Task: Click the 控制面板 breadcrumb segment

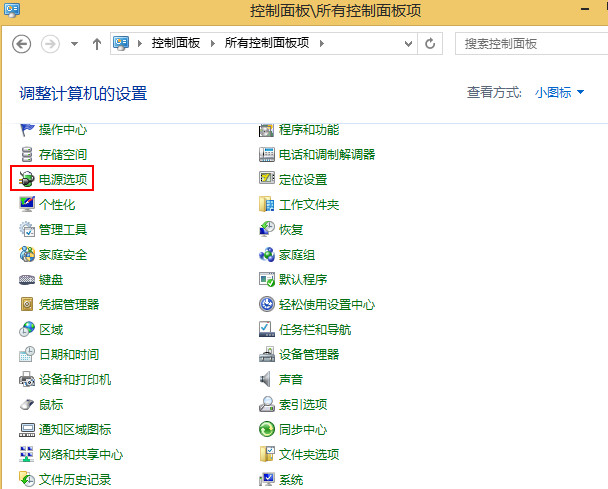Action: (x=176, y=44)
